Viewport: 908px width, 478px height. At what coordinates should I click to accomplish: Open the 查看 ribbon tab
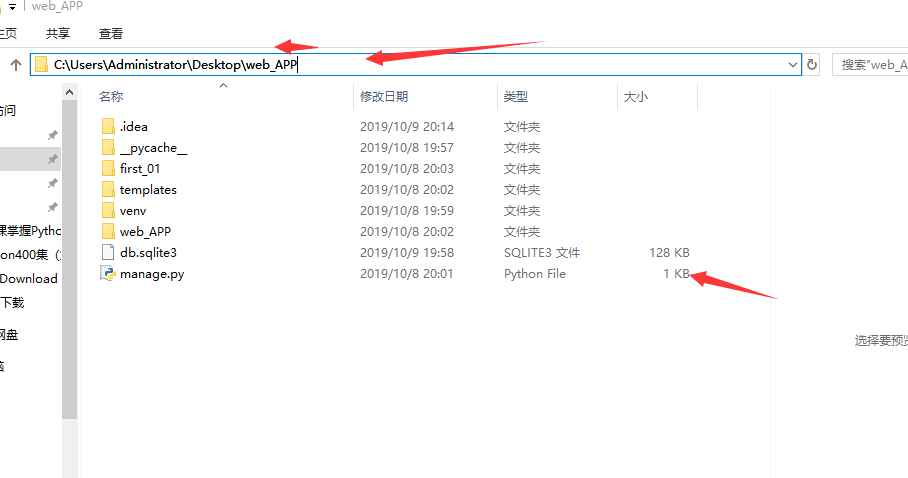(x=111, y=34)
